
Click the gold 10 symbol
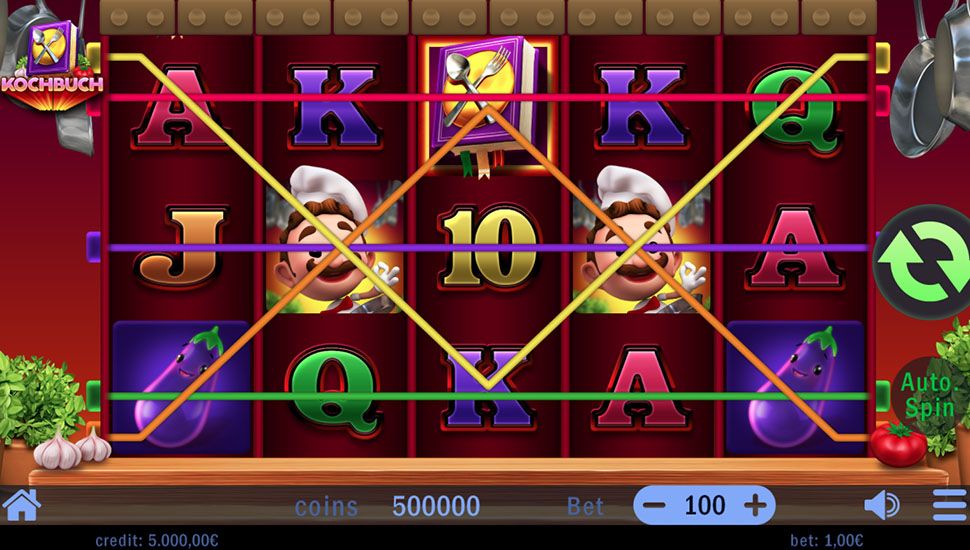[488, 248]
